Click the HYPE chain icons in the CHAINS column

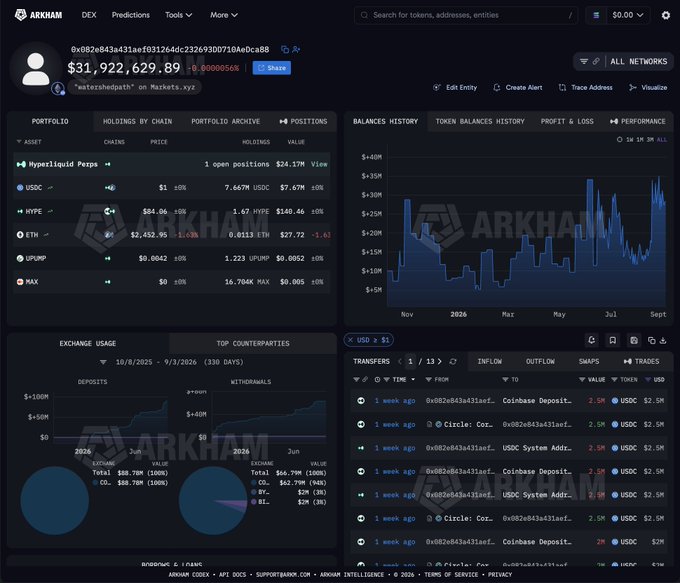(109, 211)
